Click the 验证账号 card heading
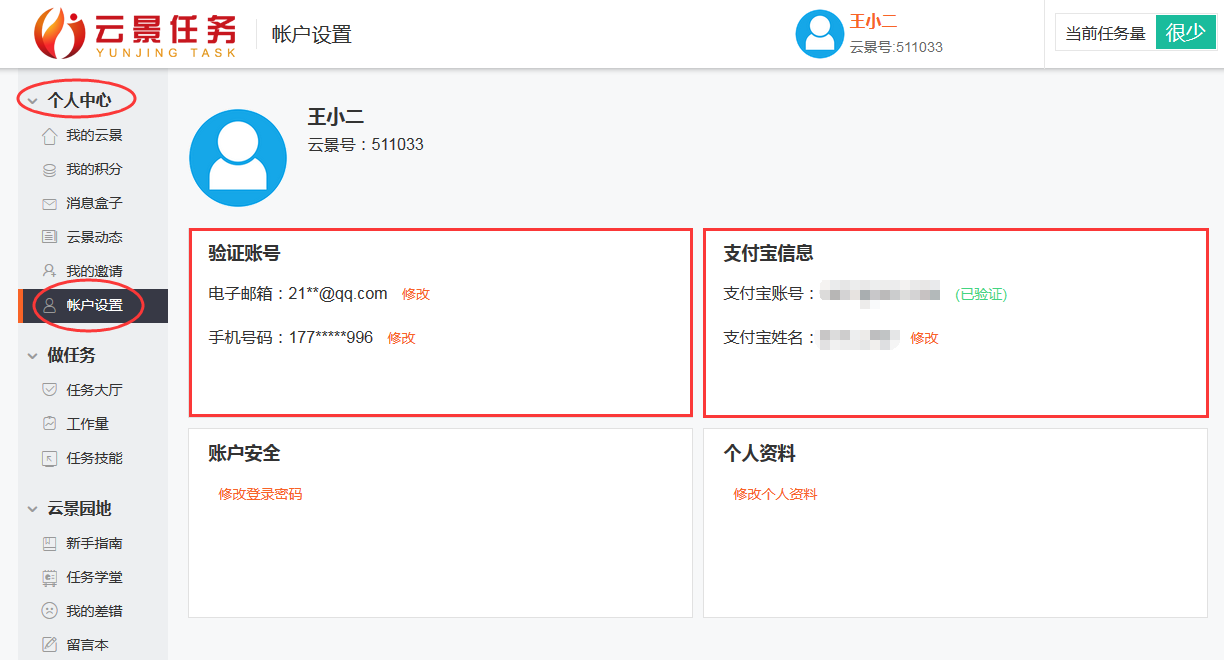This screenshot has width=1224, height=660. [x=244, y=254]
